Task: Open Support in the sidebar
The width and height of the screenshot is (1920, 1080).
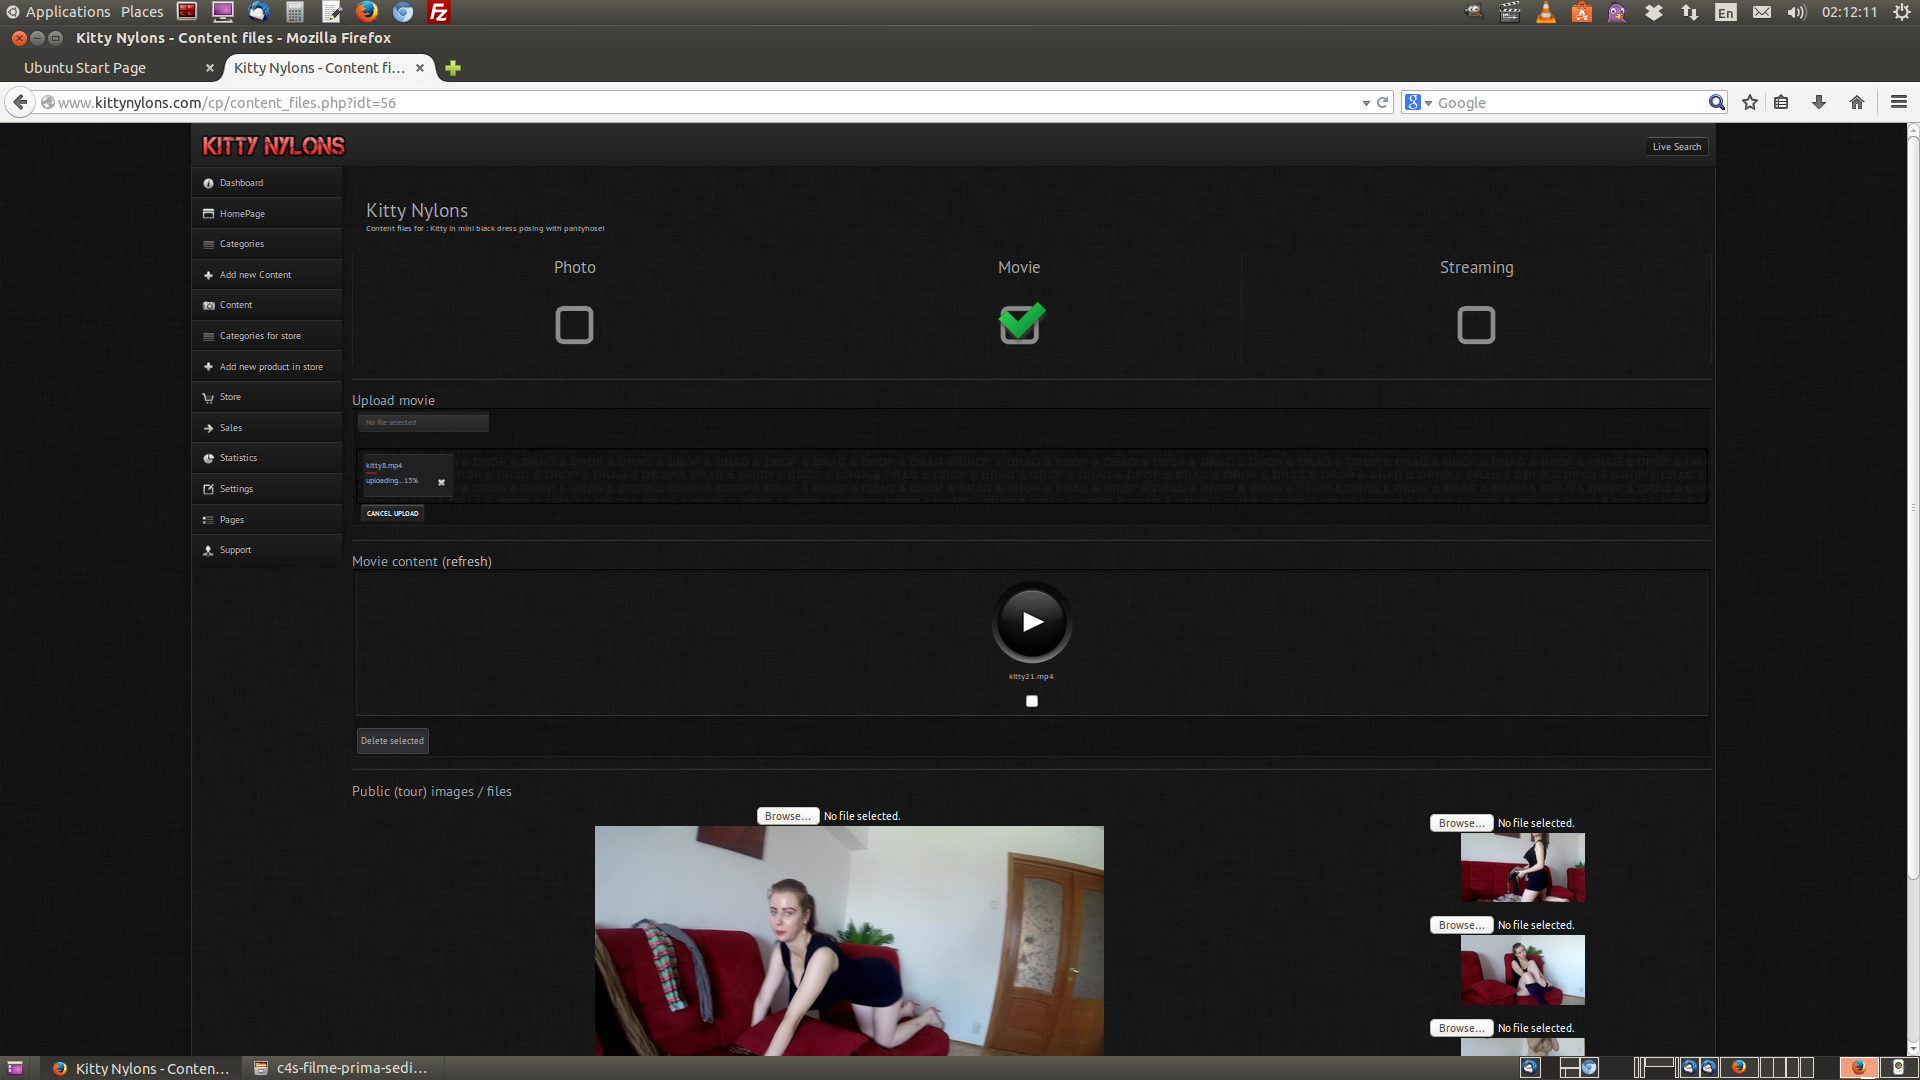Action: tap(266, 550)
